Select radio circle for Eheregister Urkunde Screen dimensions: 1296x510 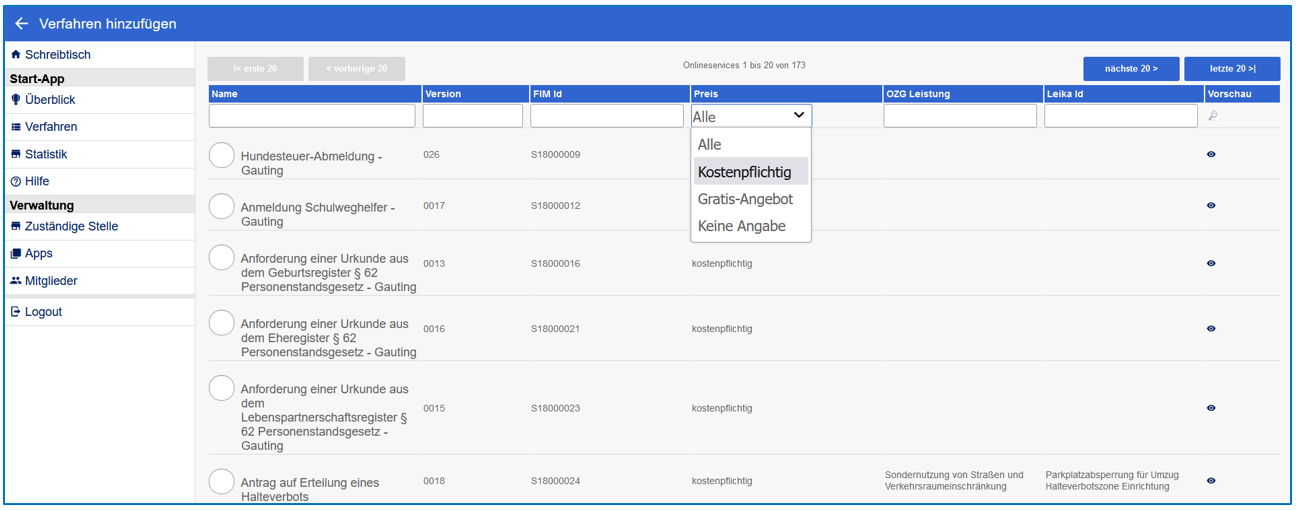pyautogui.click(x=222, y=323)
